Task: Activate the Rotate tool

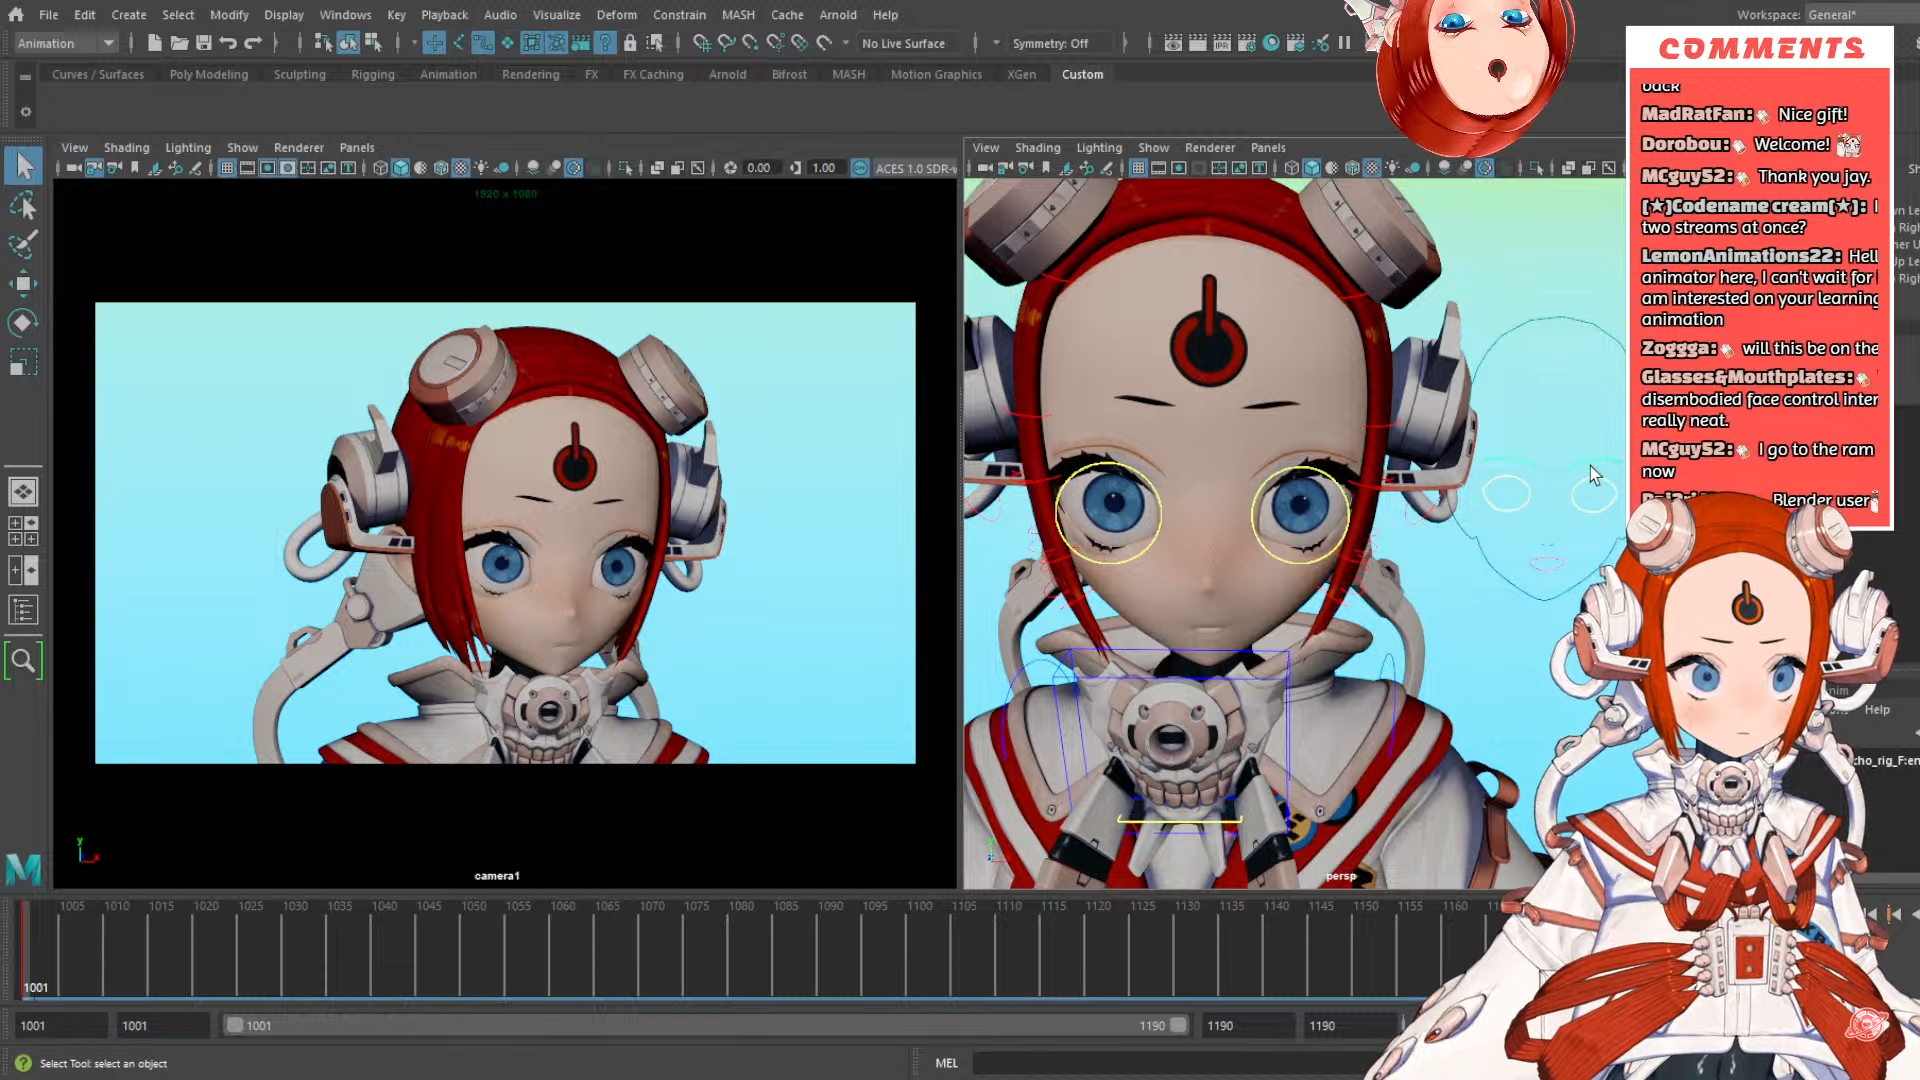Action: (23, 323)
